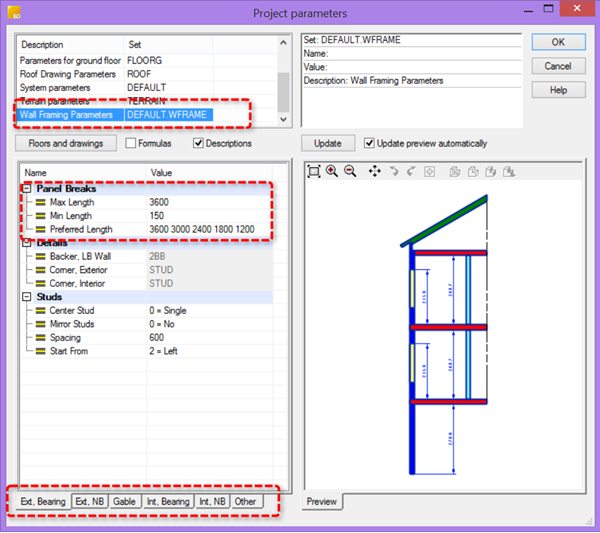
Task: Click the zoom out magnifier icon
Action: 350,171
